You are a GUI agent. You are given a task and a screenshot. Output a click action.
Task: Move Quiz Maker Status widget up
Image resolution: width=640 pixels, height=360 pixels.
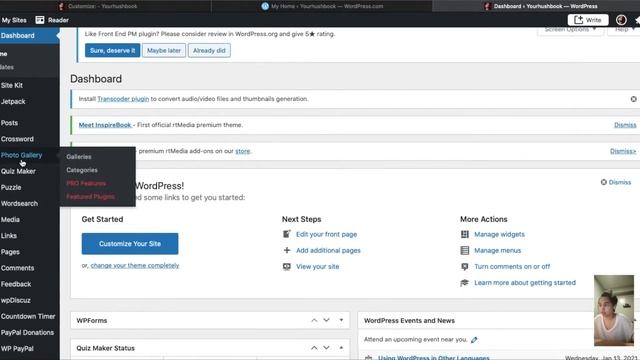coord(314,348)
